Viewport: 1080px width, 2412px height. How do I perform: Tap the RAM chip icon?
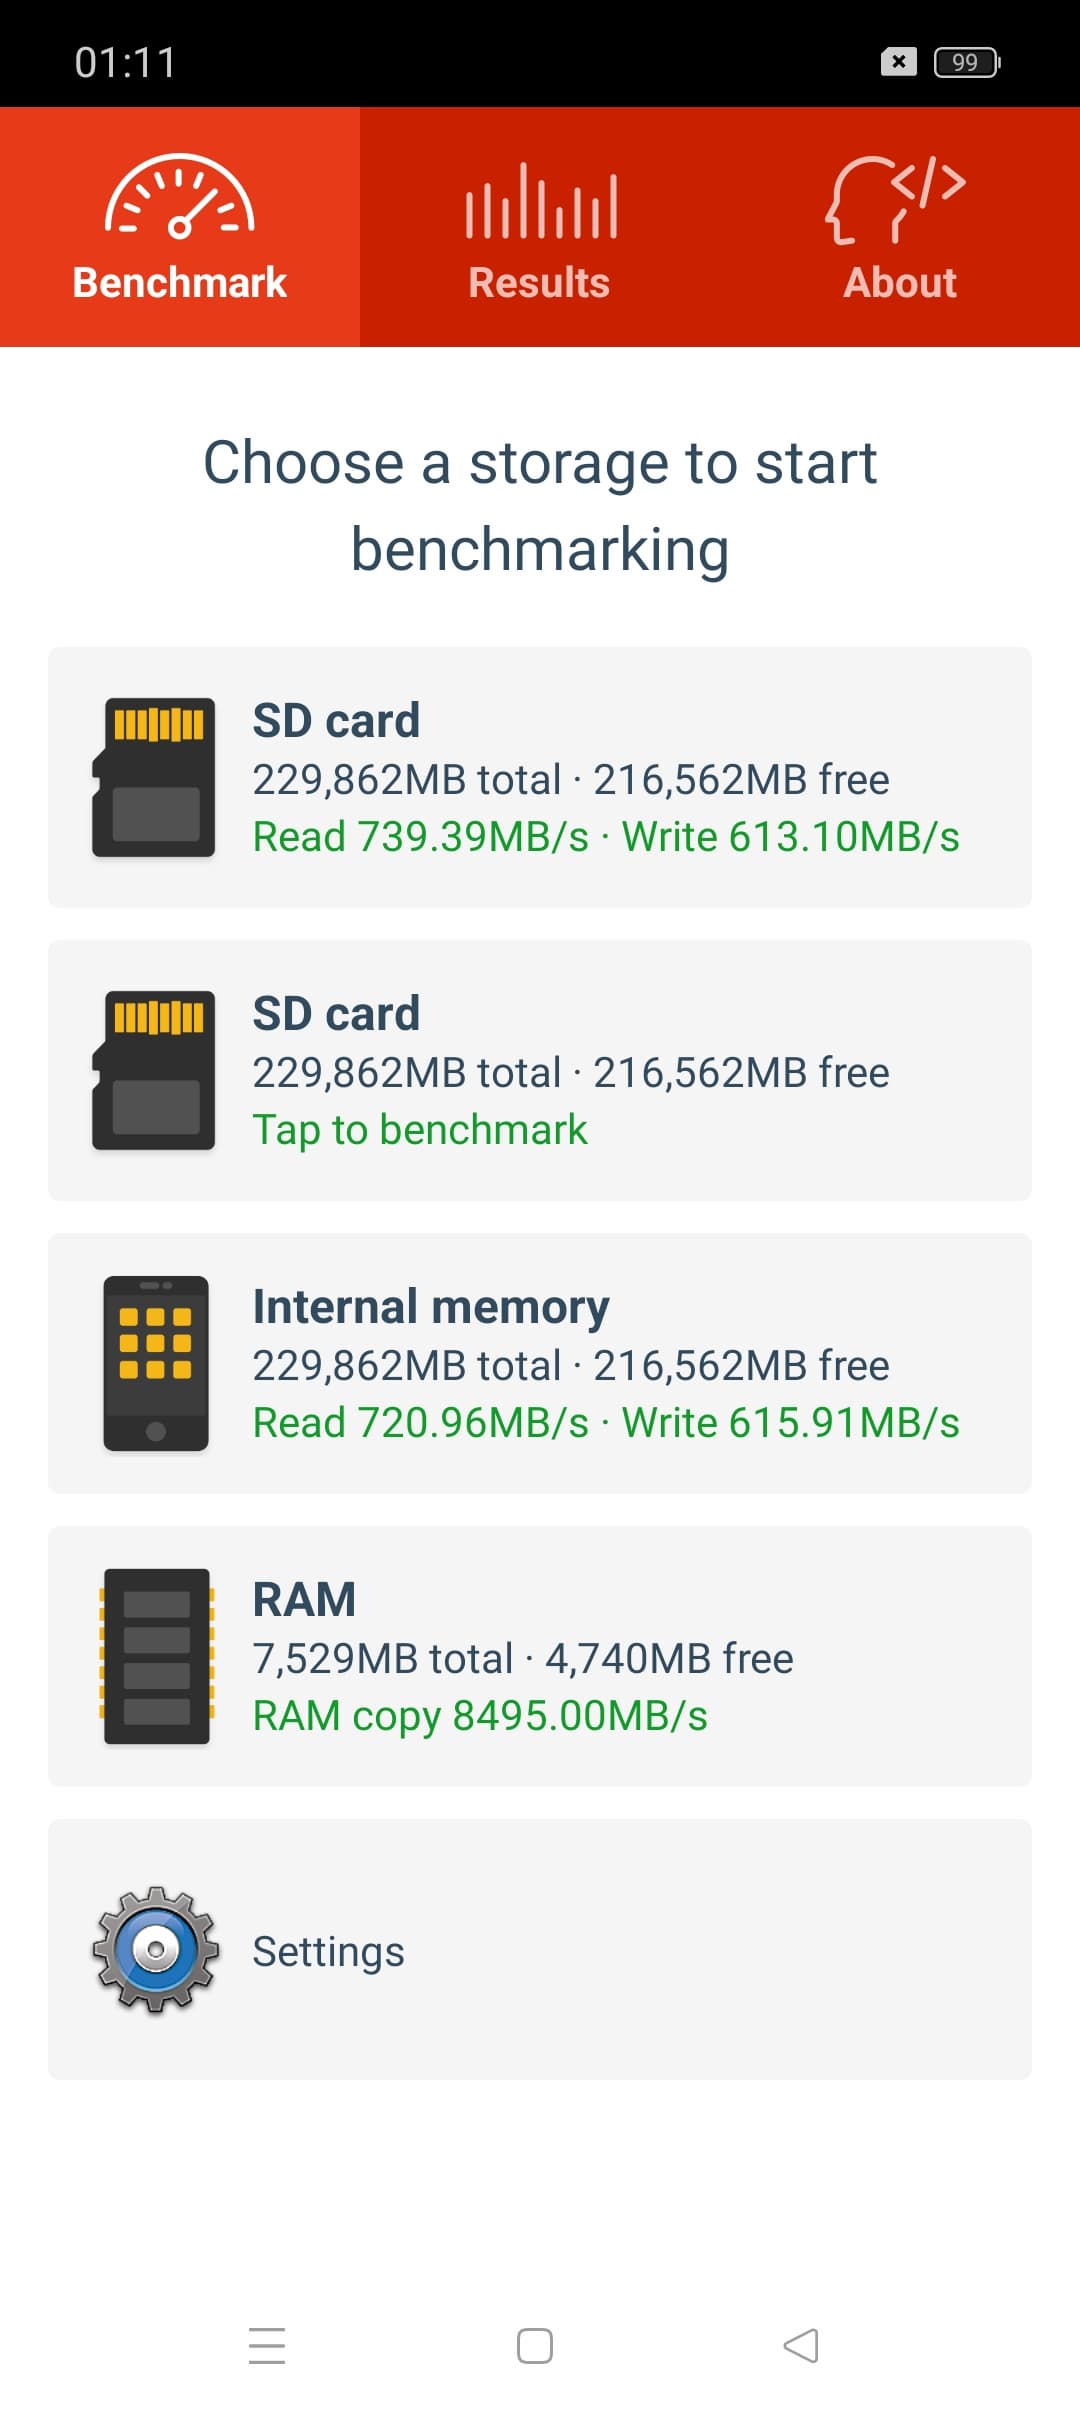(156, 1656)
